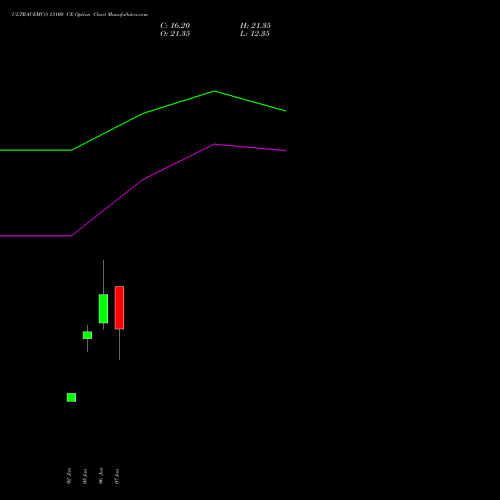Image resolution: width=500 pixels, height=500 pixels.
Task: Click the ULTRACEMCO options chart title
Action: [x=80, y=14]
